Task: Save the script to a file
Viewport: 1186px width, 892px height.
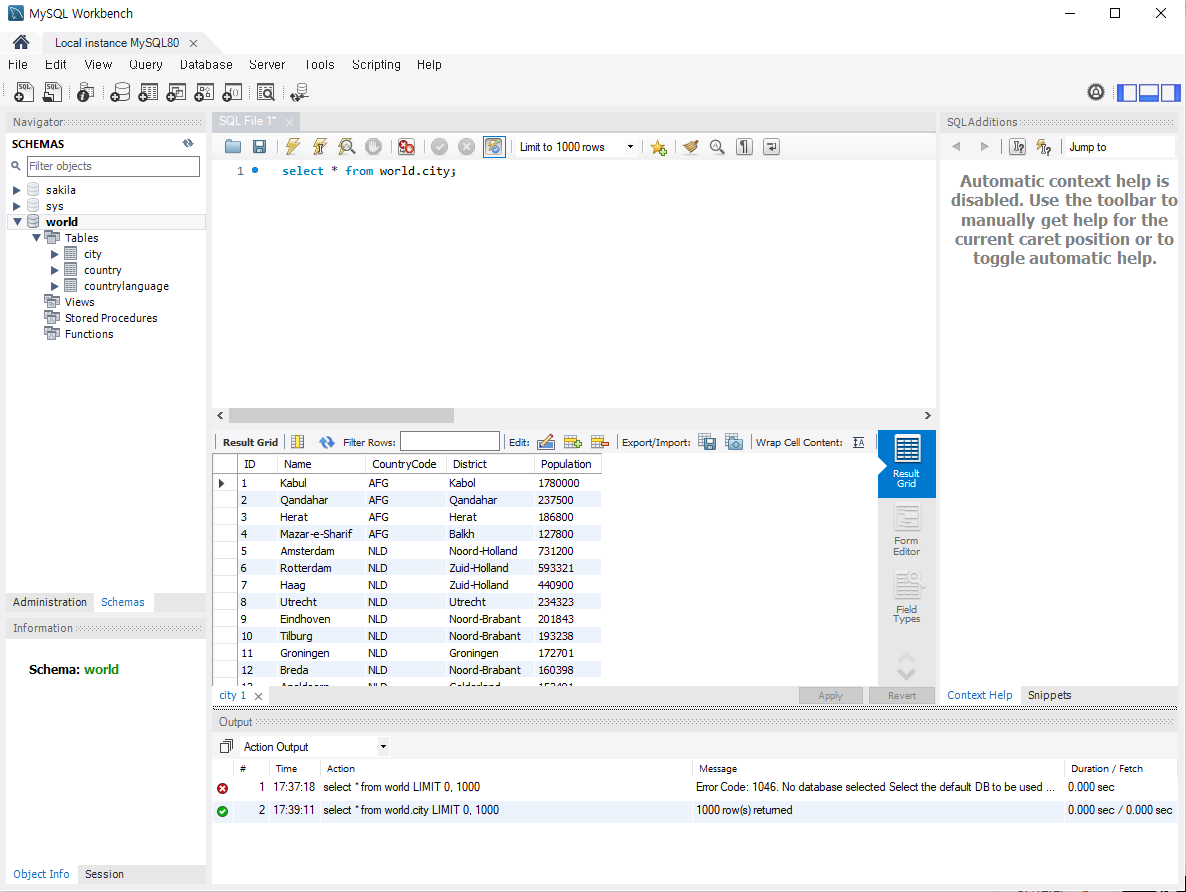Action: [x=259, y=147]
